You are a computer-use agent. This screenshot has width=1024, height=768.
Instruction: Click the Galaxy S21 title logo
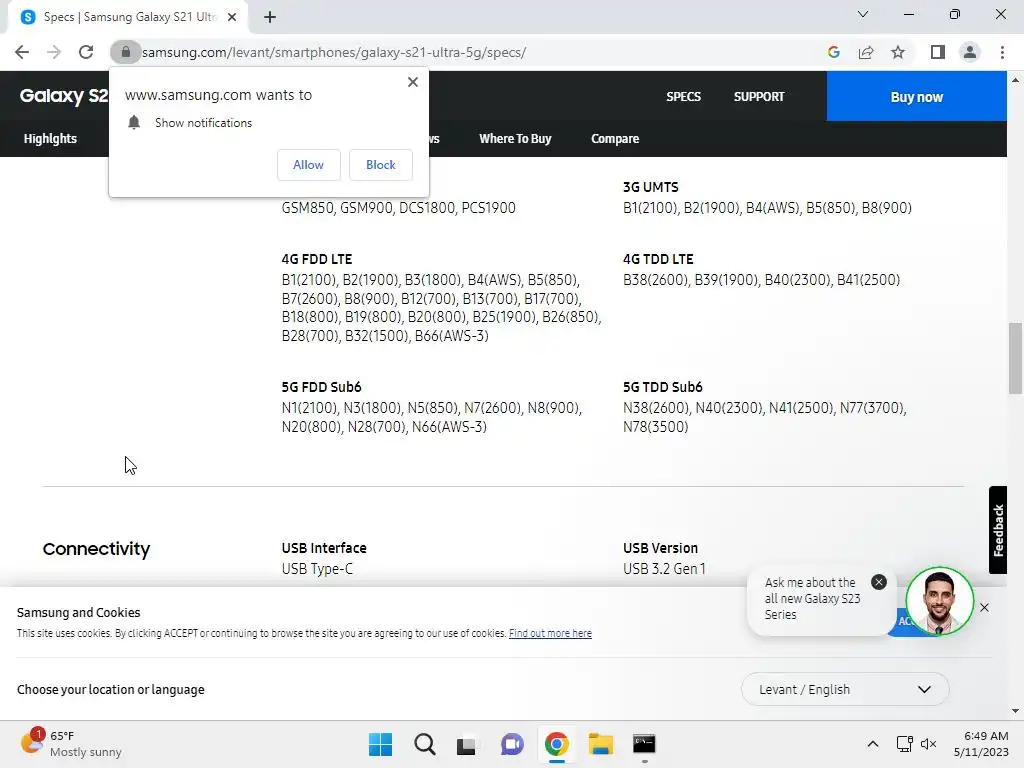[63, 96]
